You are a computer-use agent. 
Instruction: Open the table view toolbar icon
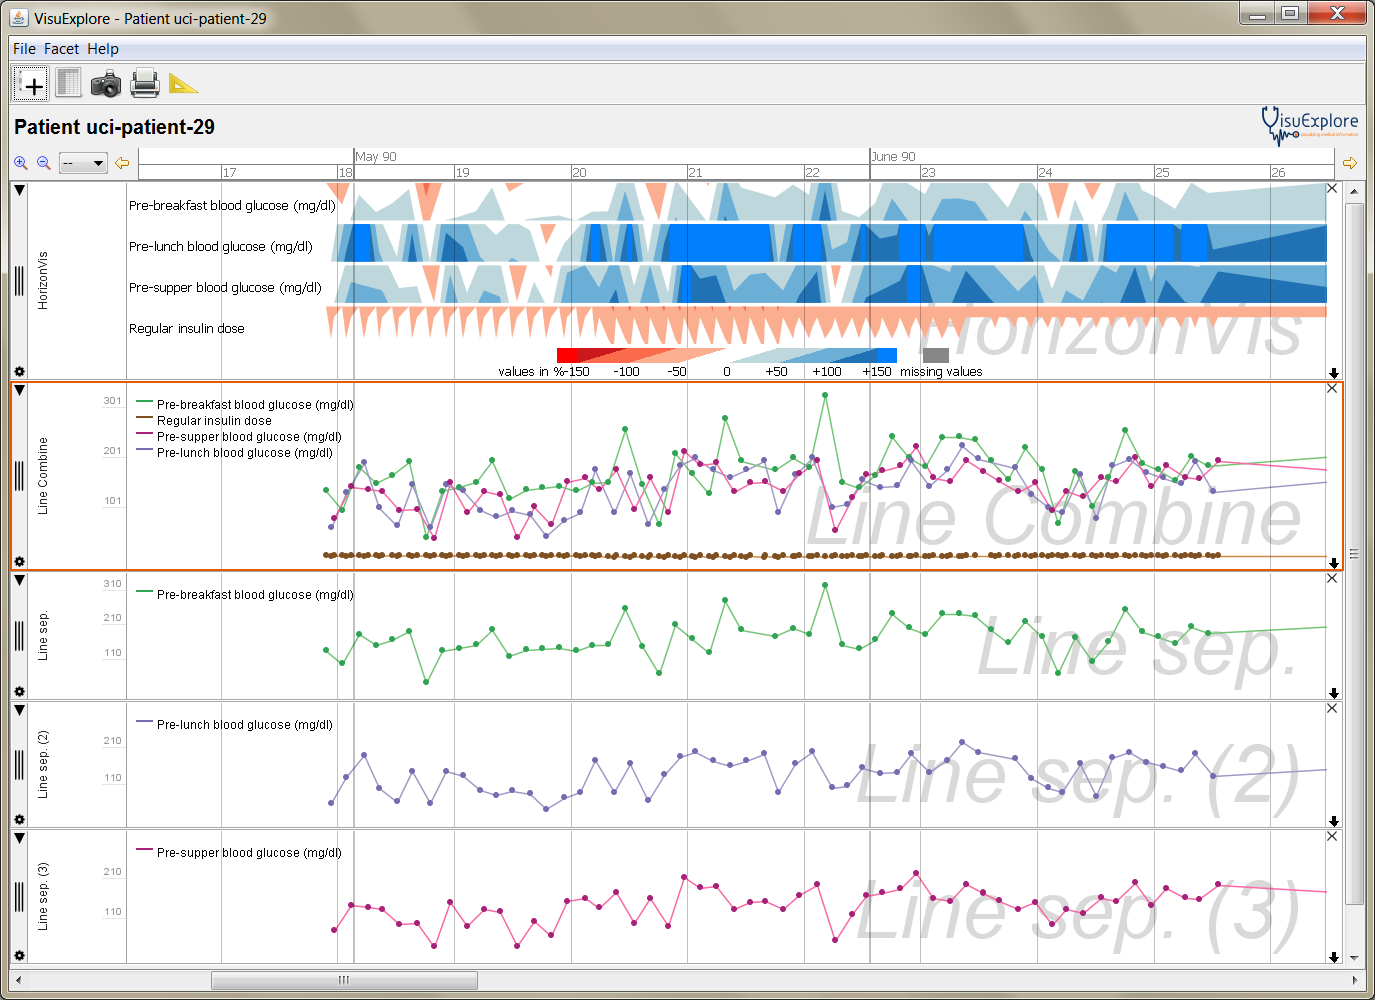[x=68, y=83]
